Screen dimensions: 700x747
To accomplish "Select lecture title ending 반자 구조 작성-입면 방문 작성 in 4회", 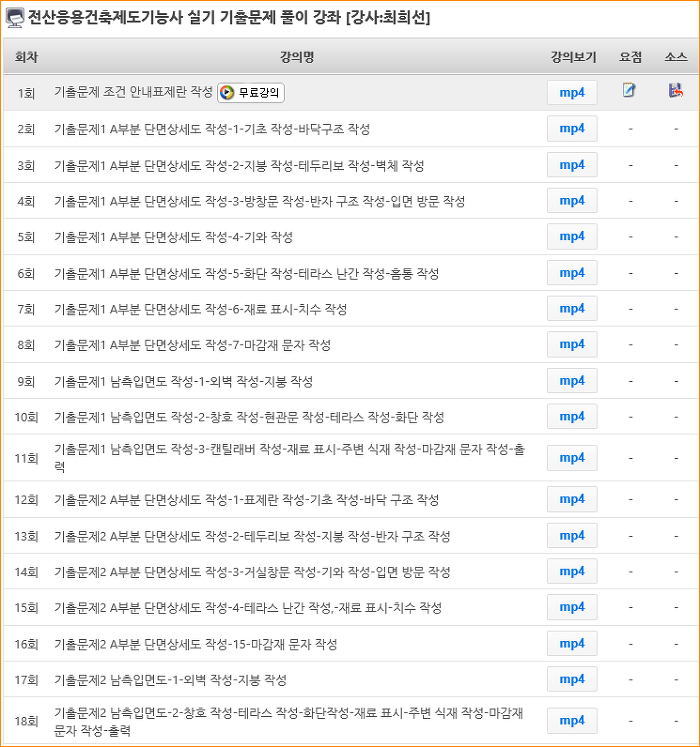I will (x=259, y=202).
